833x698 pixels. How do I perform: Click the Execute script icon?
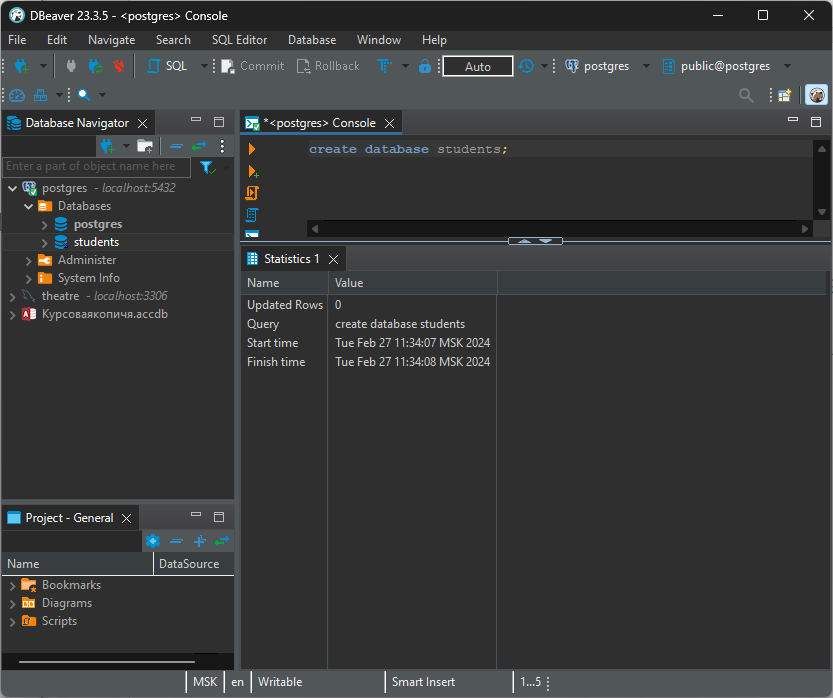pyautogui.click(x=252, y=193)
